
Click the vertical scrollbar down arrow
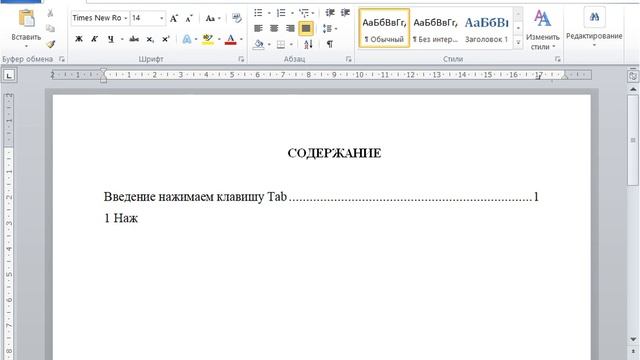tap(633, 339)
